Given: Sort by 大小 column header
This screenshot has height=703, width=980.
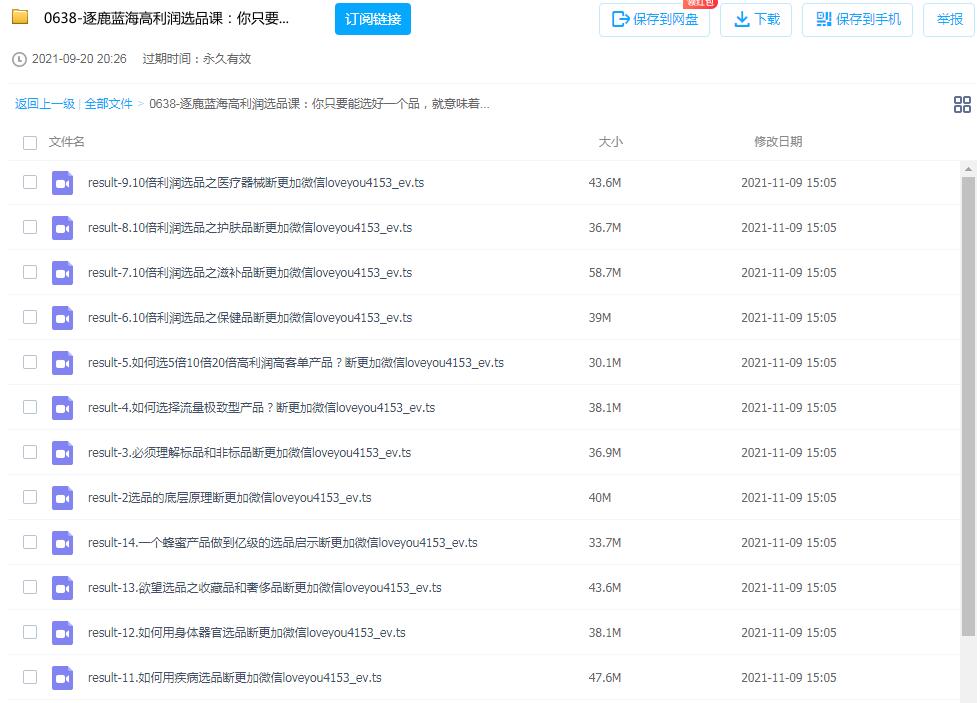Looking at the screenshot, I should click(610, 142).
